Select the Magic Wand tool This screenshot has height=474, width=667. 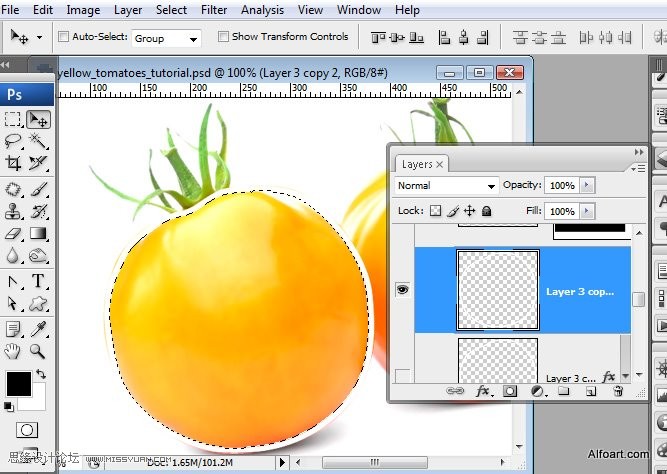(x=38, y=141)
